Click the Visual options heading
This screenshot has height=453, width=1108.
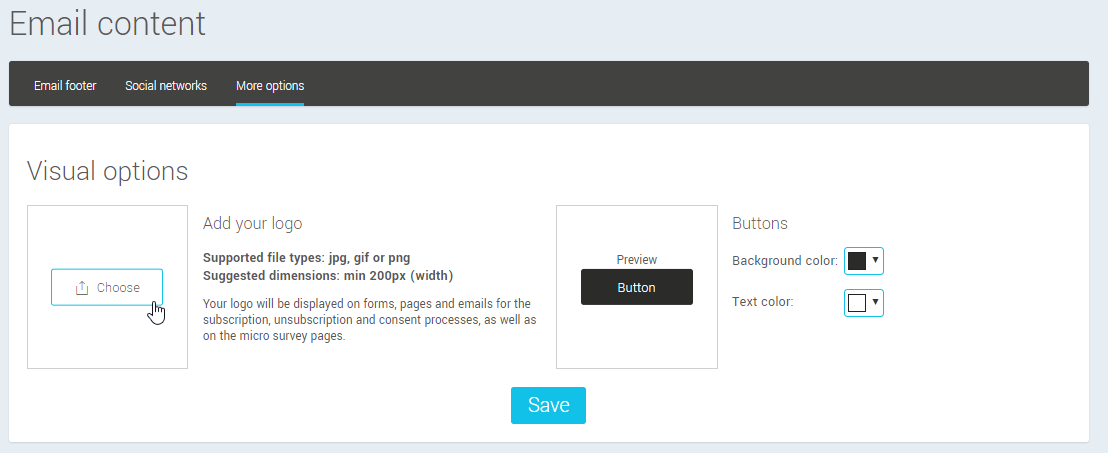[x=107, y=171]
